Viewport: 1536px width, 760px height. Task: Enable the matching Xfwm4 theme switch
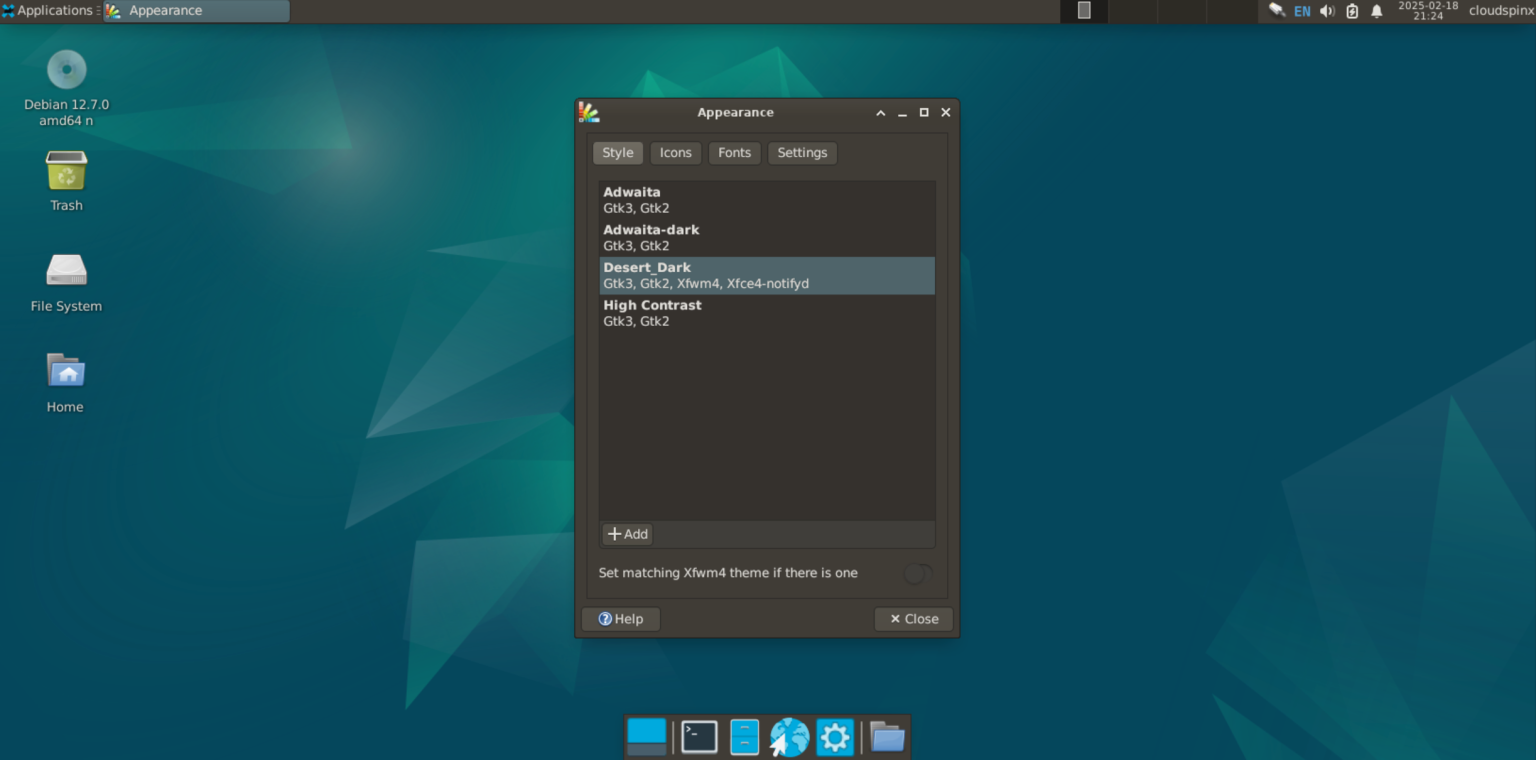click(x=917, y=573)
